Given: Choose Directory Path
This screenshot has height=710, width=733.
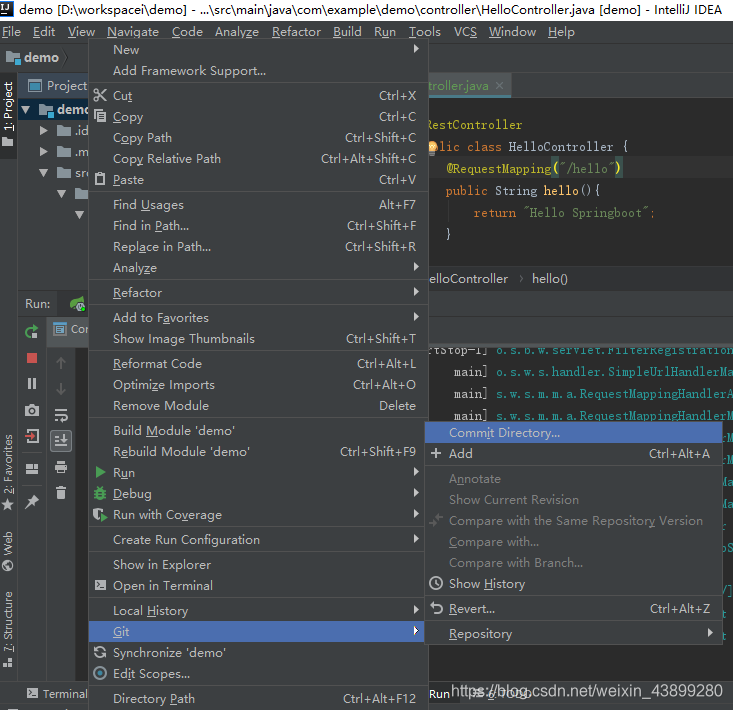Looking at the screenshot, I should (258, 699).
